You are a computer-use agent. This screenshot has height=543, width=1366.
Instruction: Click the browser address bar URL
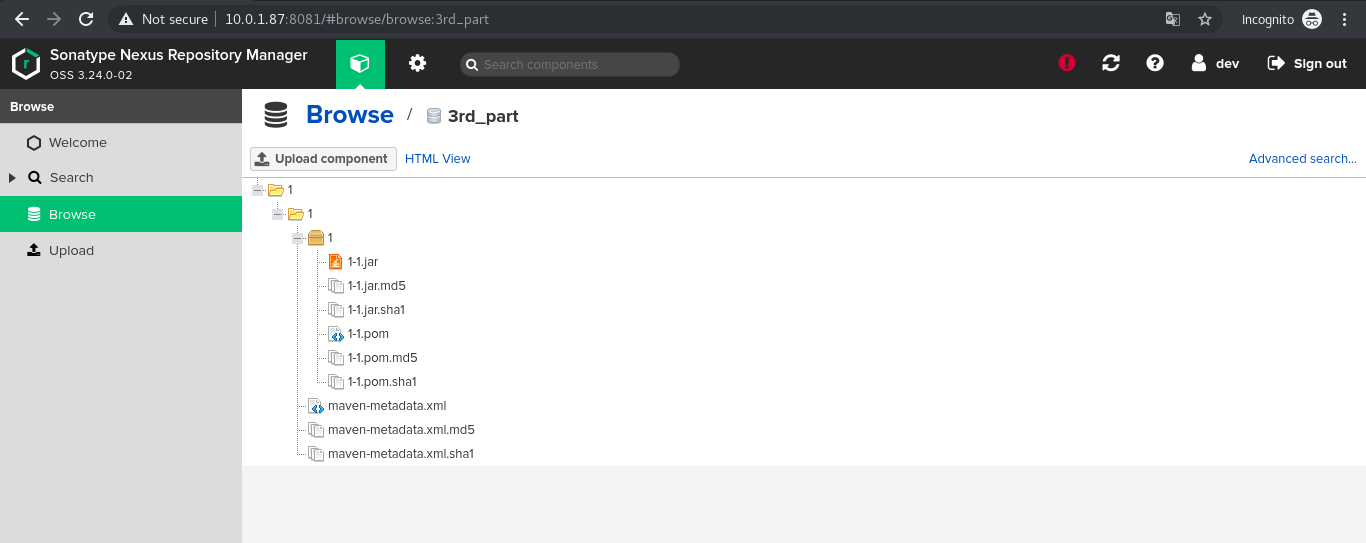357,19
